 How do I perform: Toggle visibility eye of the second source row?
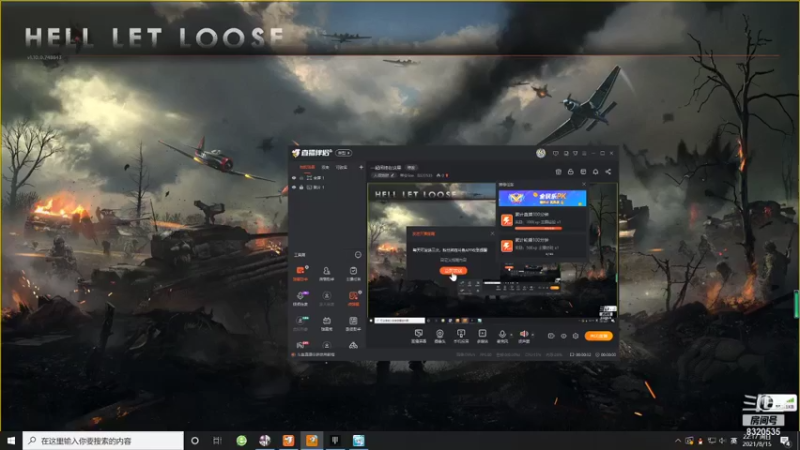click(294, 187)
